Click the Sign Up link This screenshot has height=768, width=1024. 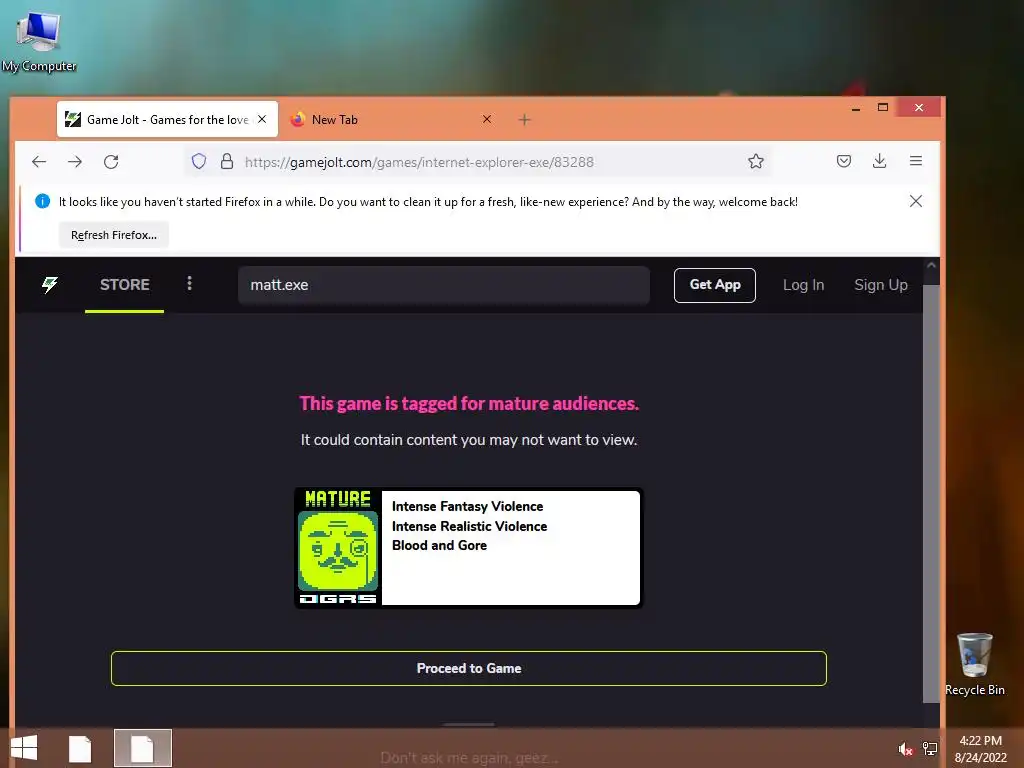[x=881, y=285]
